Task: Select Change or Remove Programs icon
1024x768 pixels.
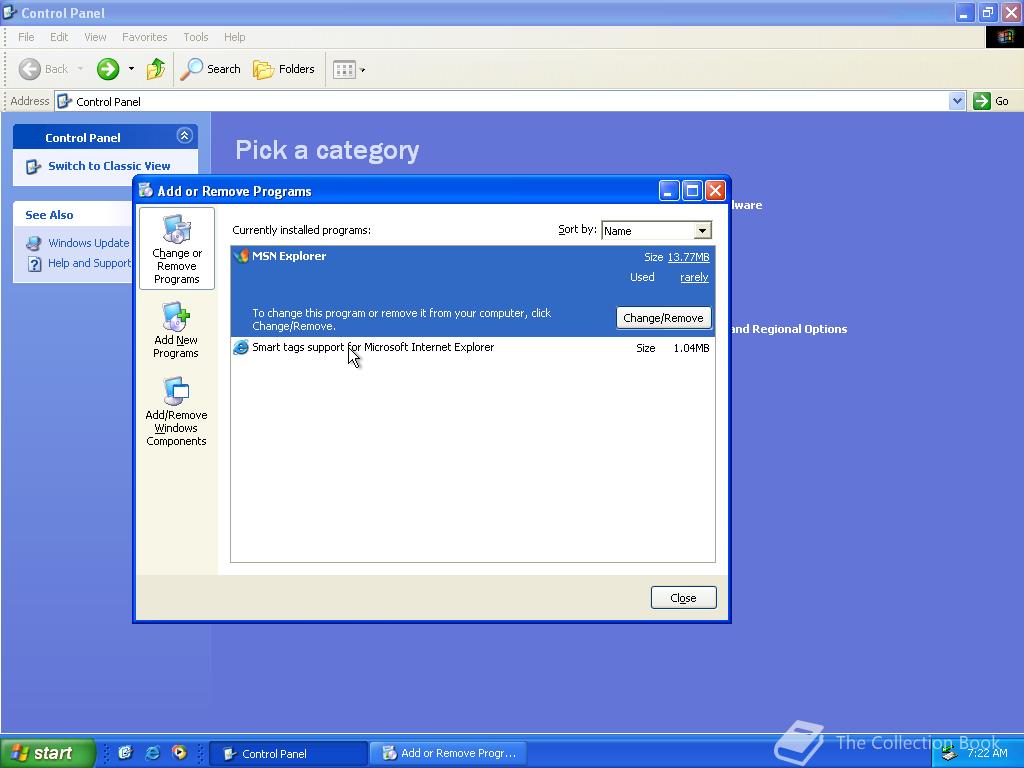Action: tap(176, 248)
